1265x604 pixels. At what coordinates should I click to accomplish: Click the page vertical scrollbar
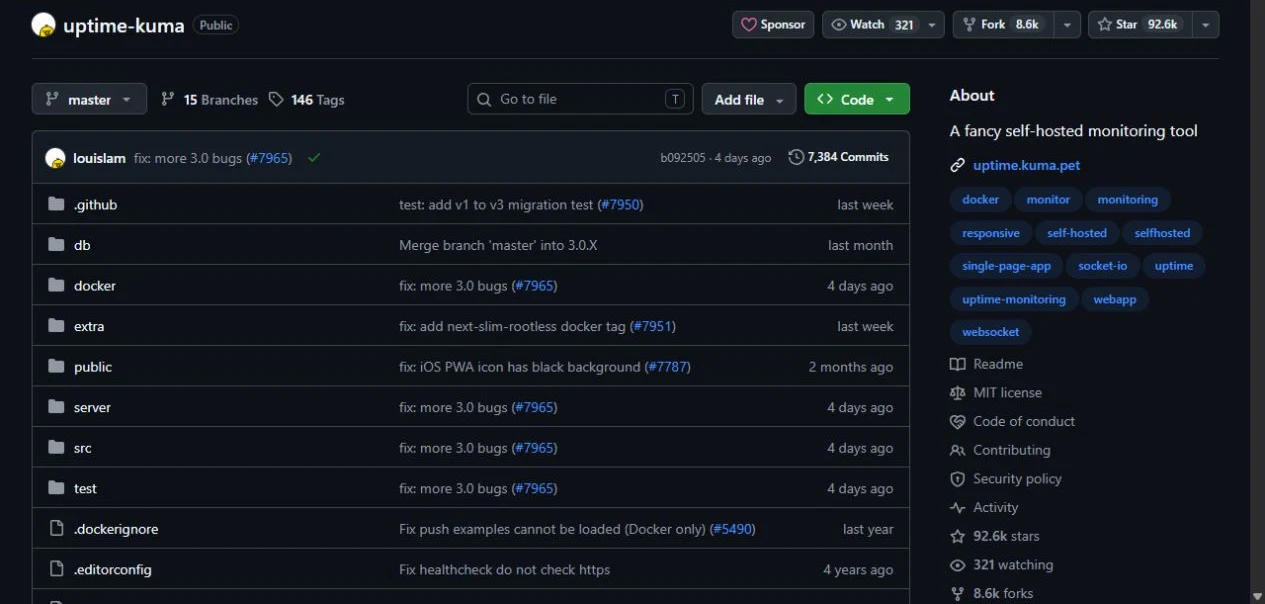(1257, 302)
